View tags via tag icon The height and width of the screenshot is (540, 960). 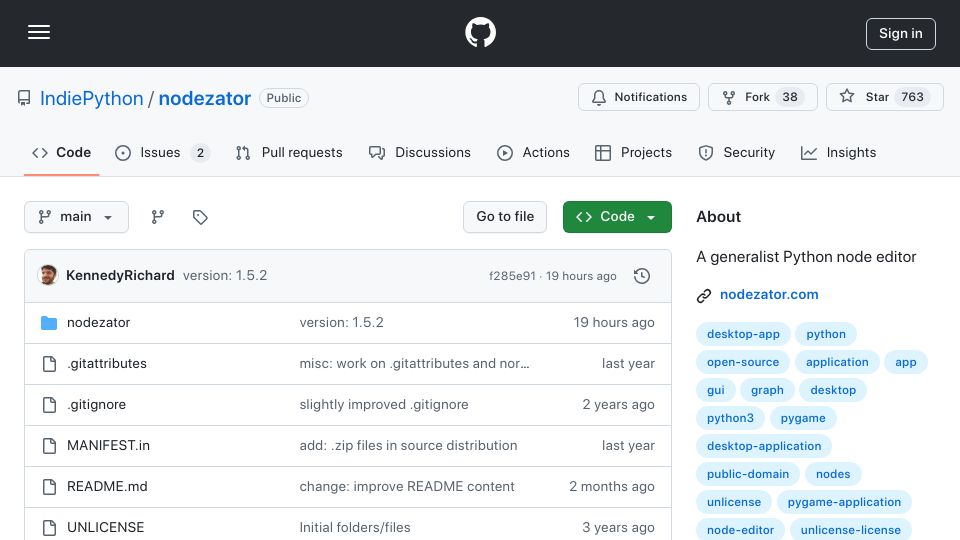(200, 217)
